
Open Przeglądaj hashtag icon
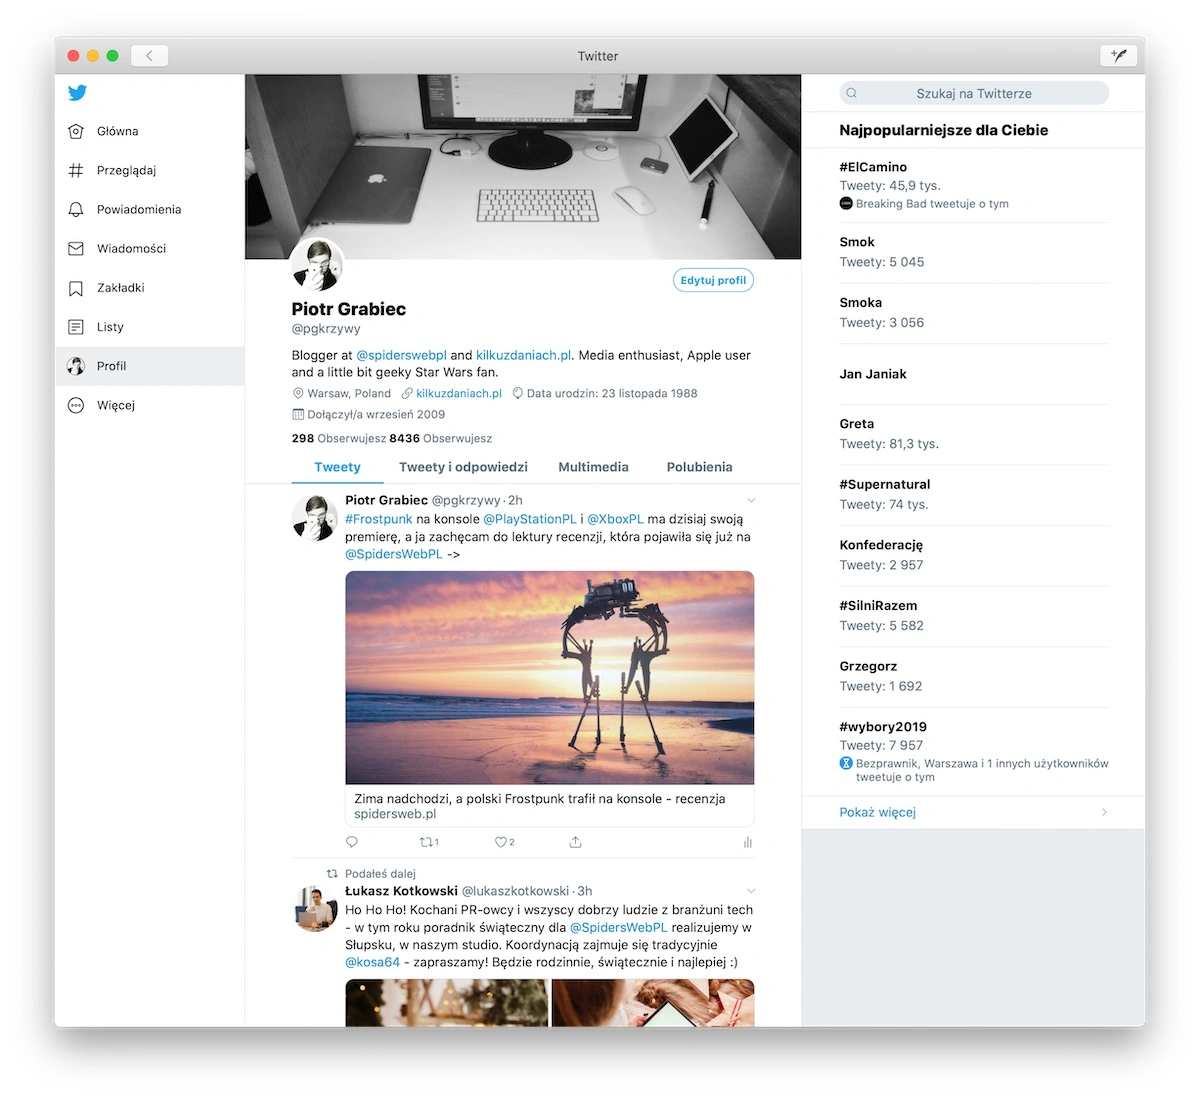tap(76, 170)
